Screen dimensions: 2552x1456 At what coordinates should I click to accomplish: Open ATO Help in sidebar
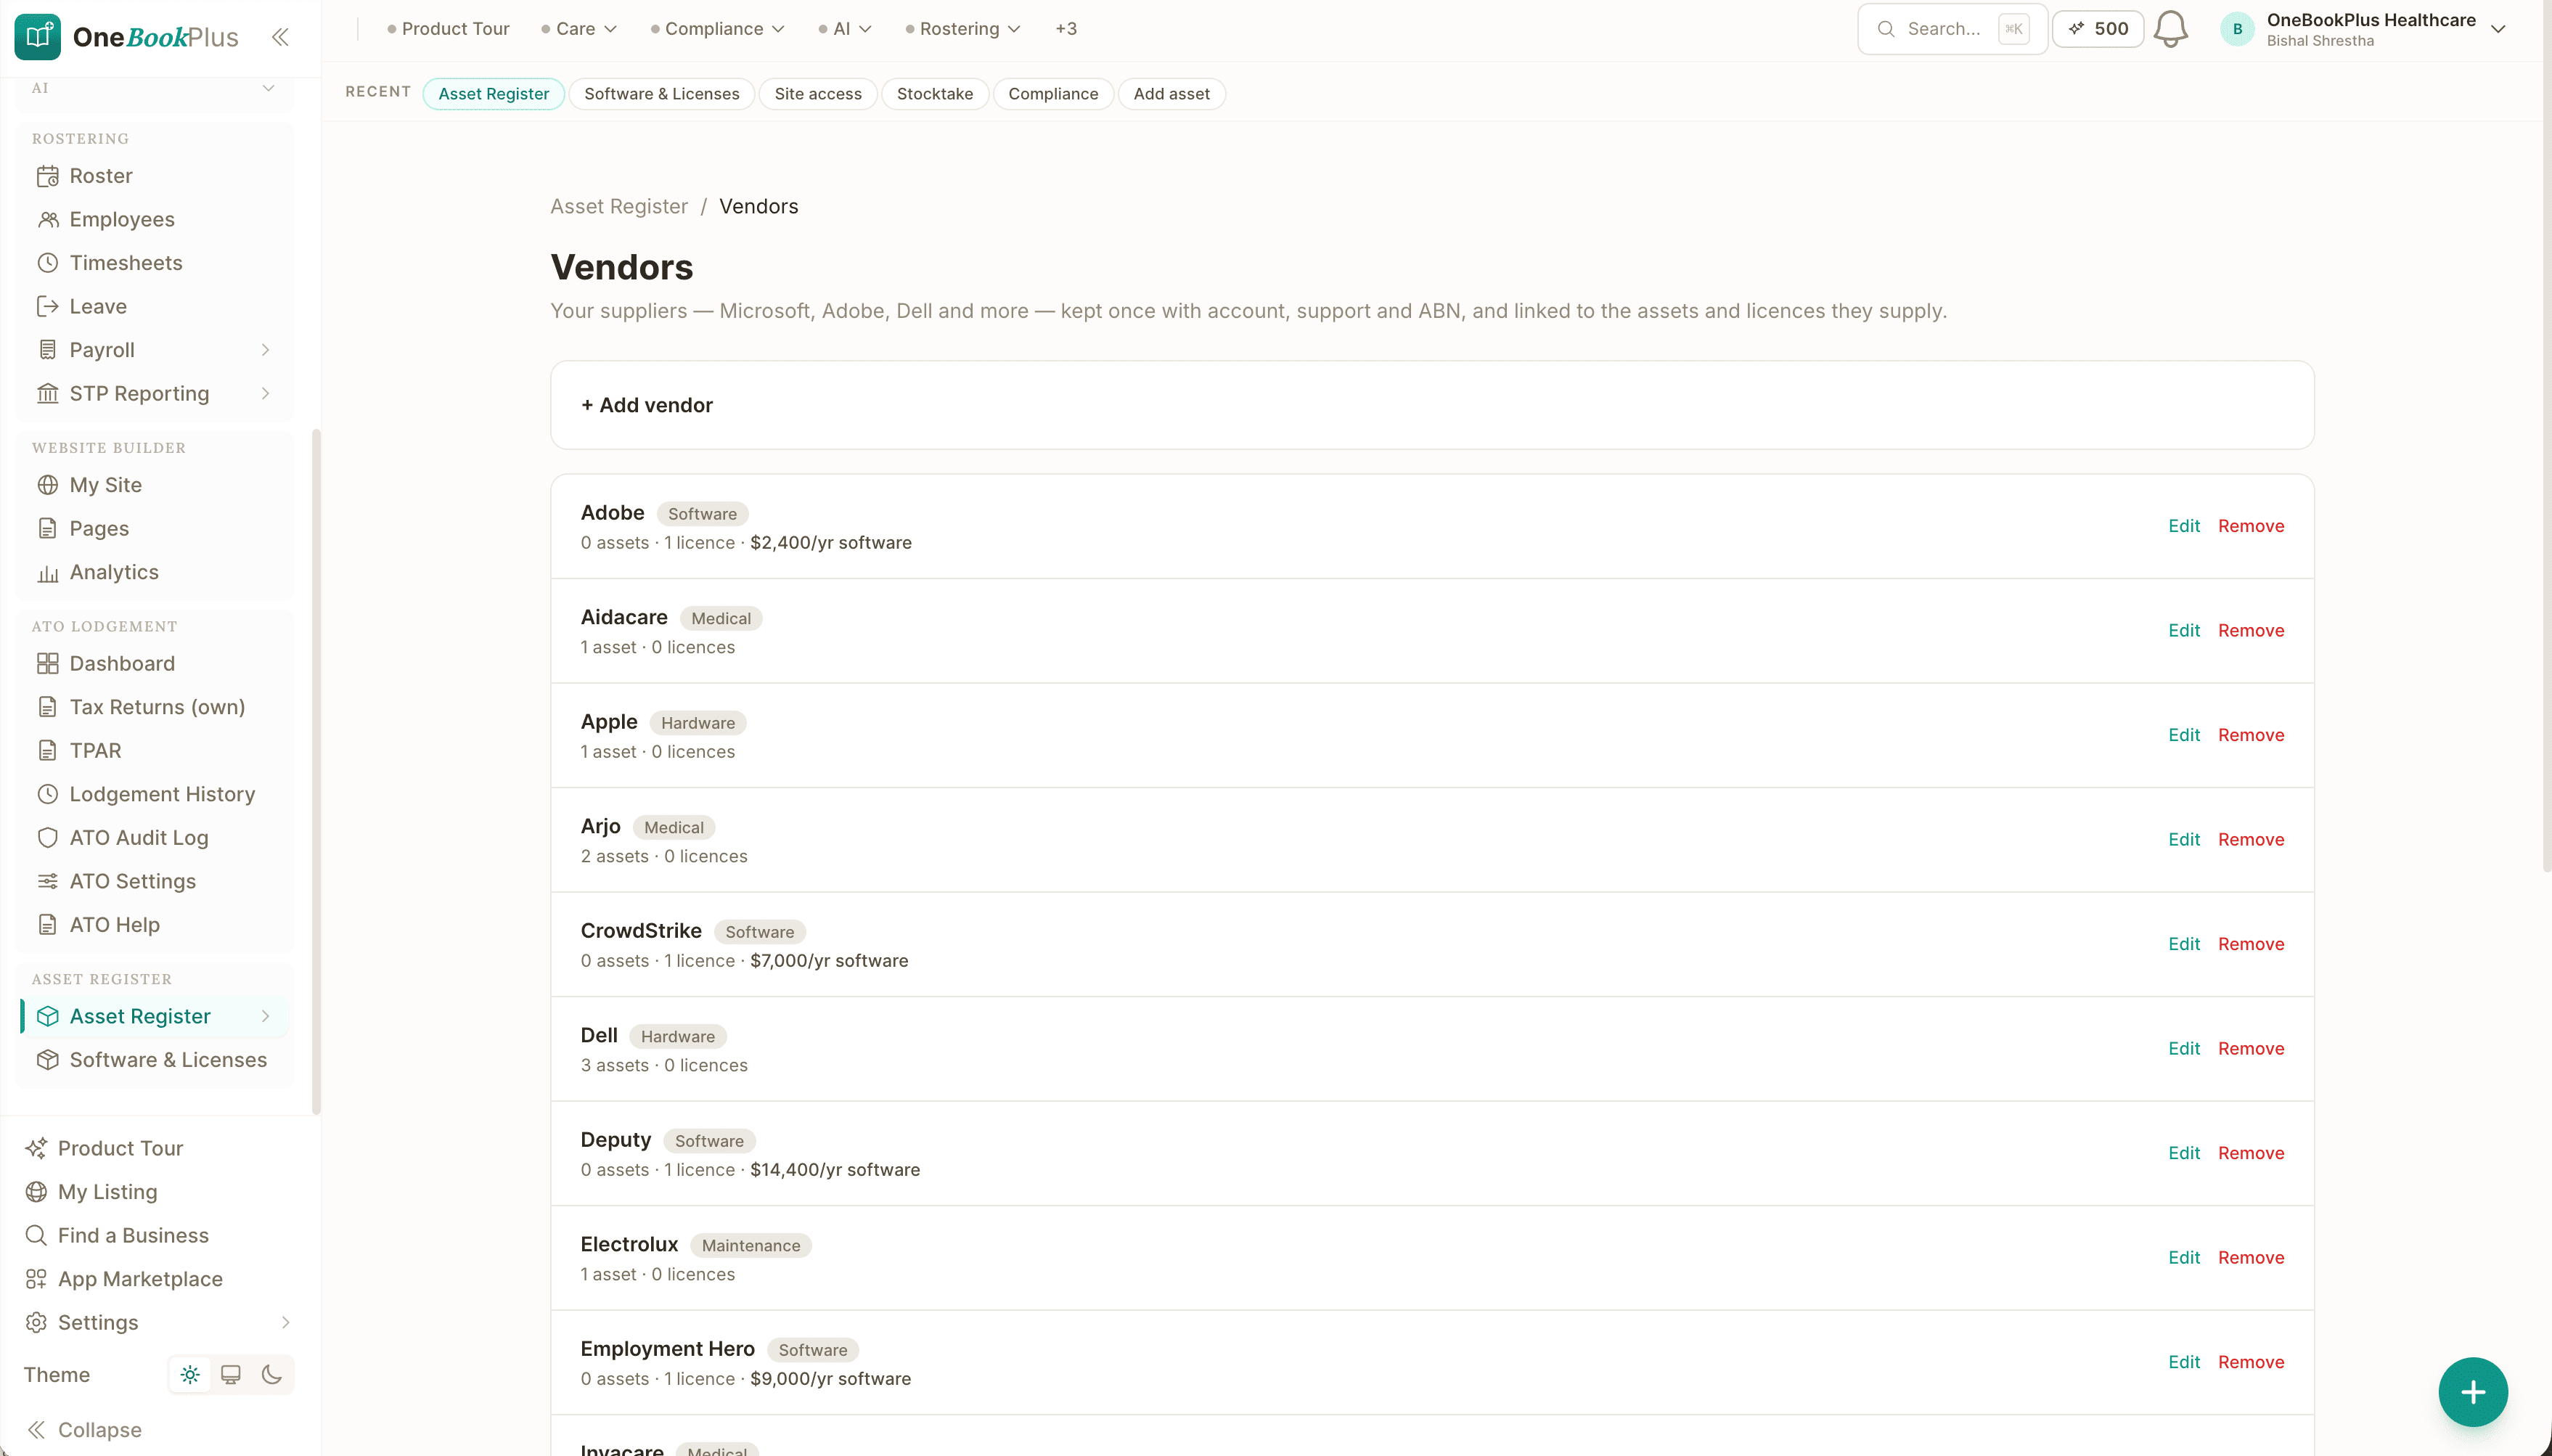(x=98, y=925)
